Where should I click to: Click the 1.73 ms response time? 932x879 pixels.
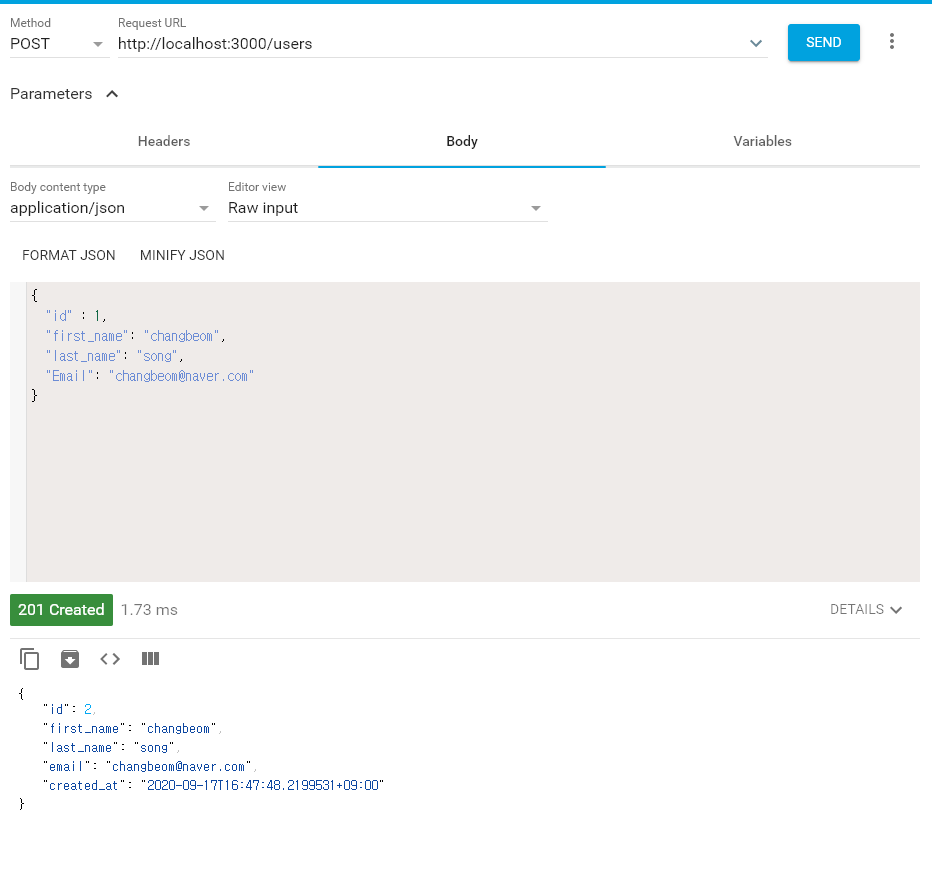(149, 610)
